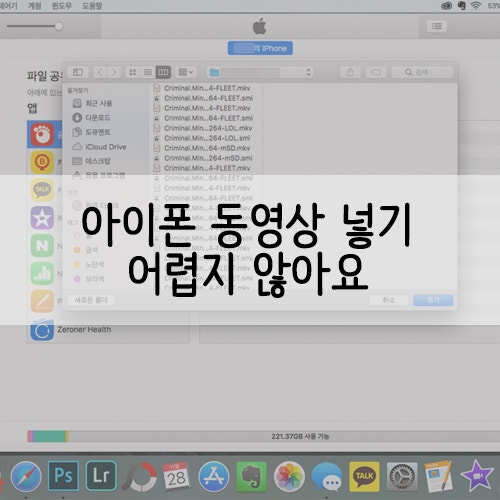The image size is (500, 500).
Task: Open KakaoTalk from the Dock
Action: 364,477
